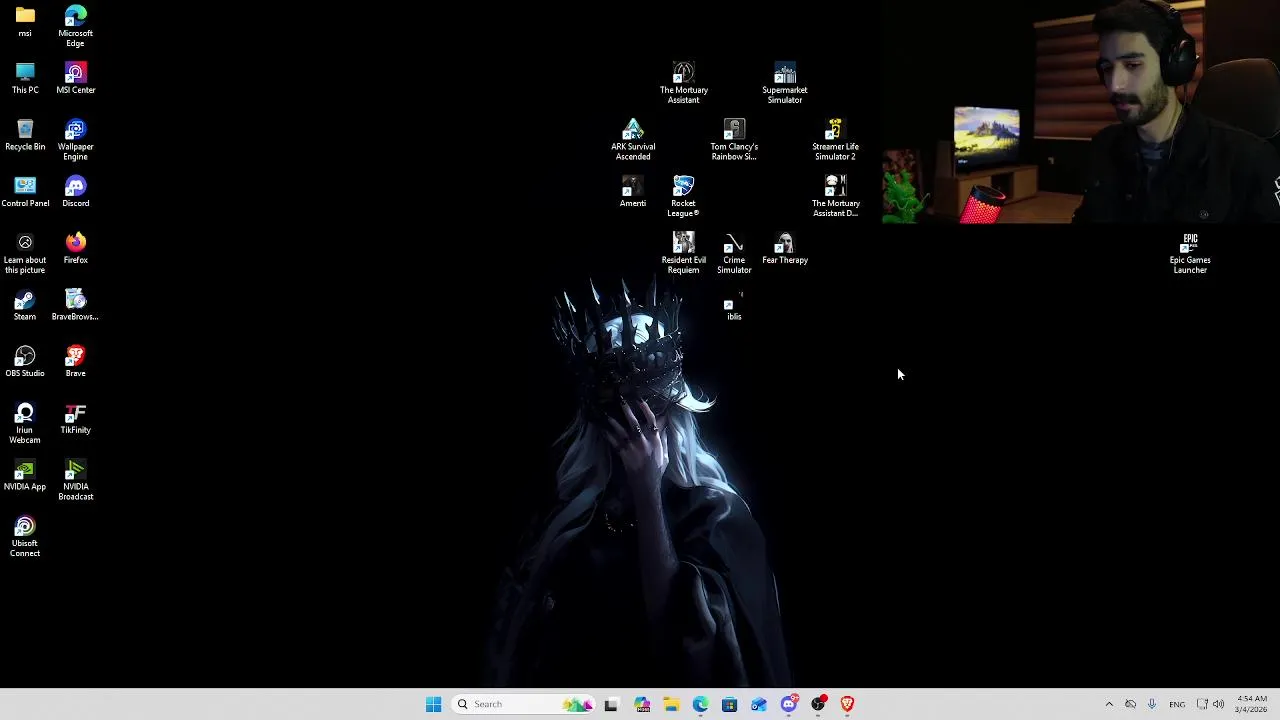The image size is (1280, 720).
Task: Open Outlook from the taskbar
Action: 759,704
